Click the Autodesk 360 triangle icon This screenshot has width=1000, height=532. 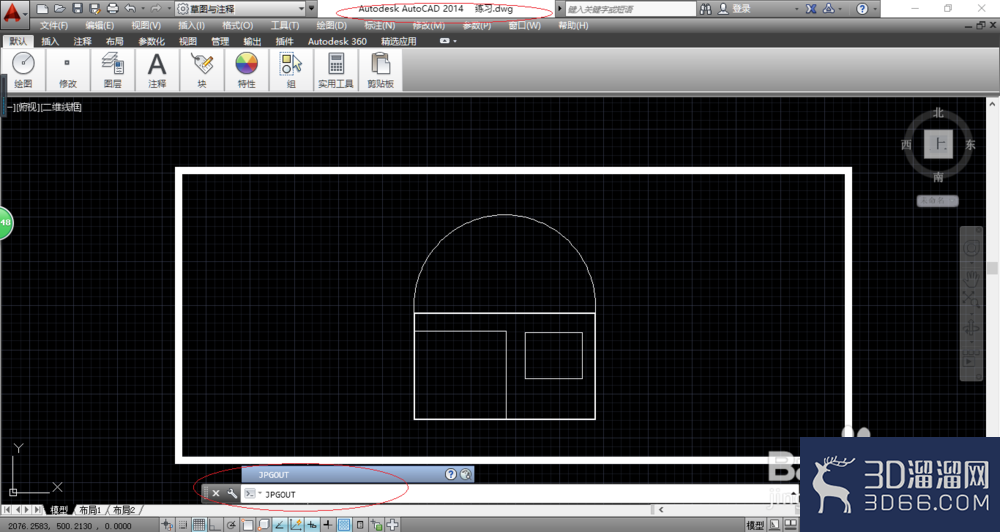click(828, 9)
